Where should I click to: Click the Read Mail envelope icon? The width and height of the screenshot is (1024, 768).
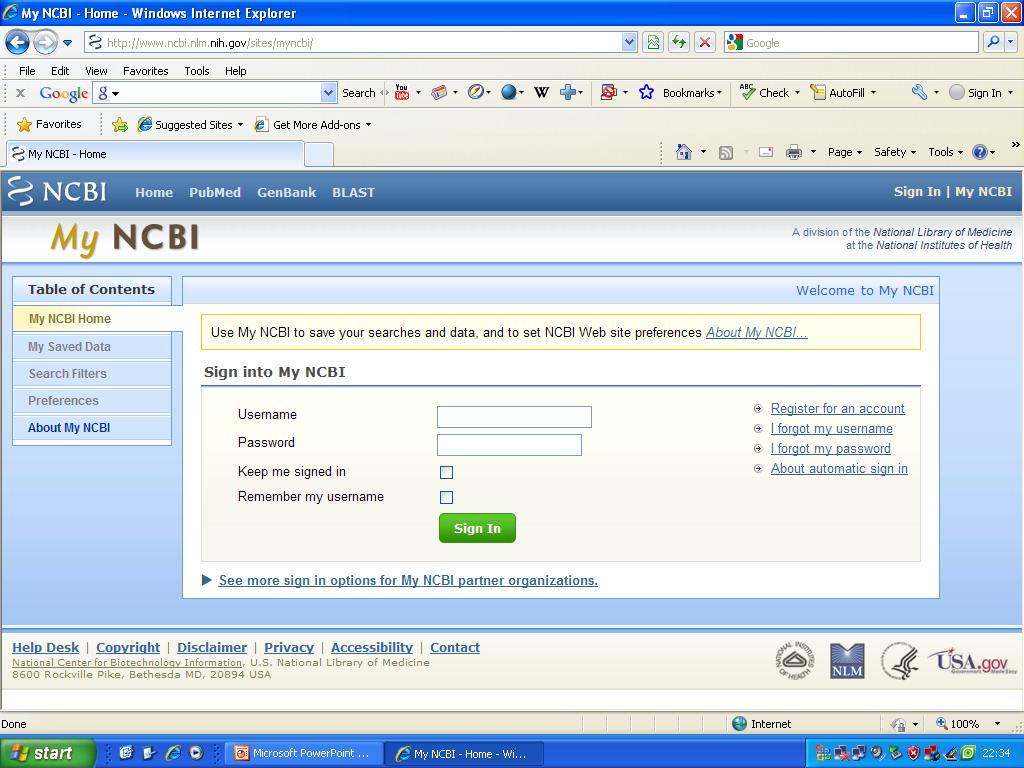coord(766,152)
